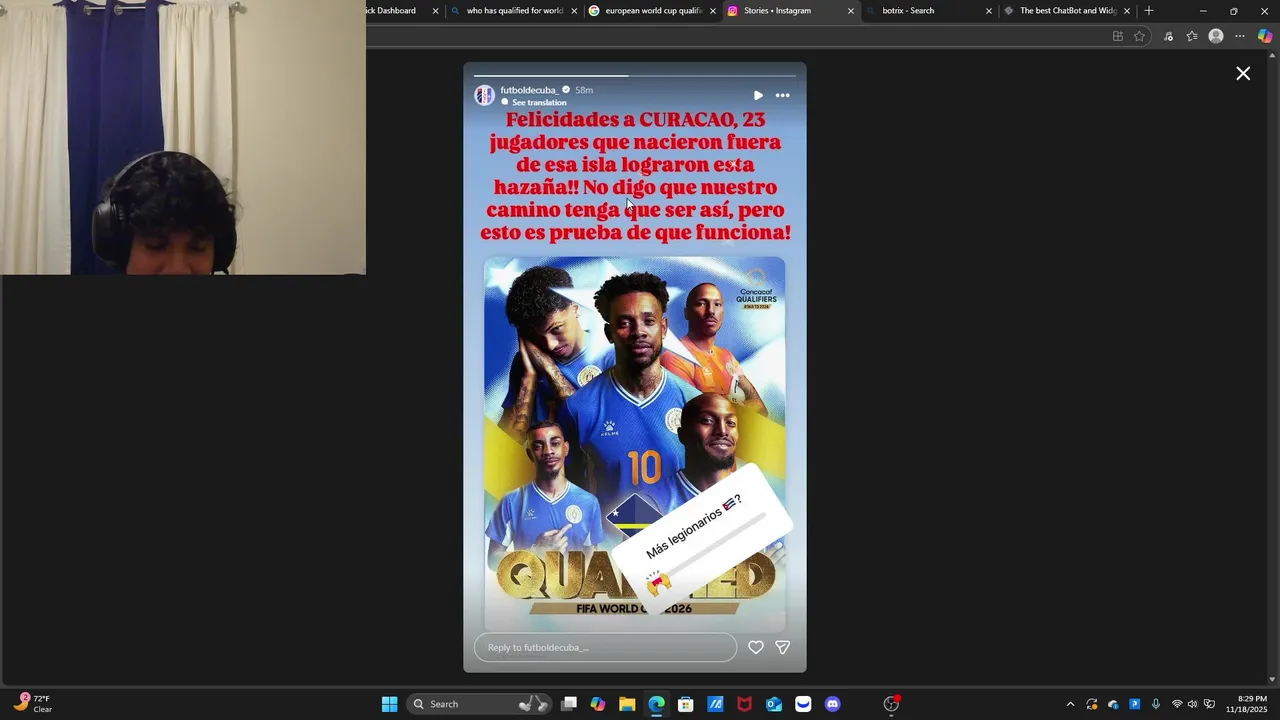Open Discord from the taskbar

point(832,704)
